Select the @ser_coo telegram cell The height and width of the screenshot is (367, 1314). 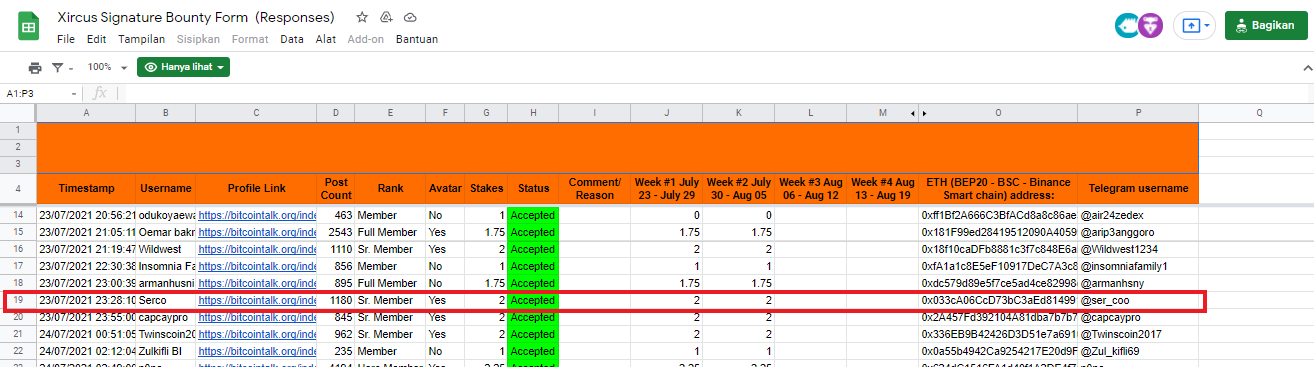[1138, 300]
